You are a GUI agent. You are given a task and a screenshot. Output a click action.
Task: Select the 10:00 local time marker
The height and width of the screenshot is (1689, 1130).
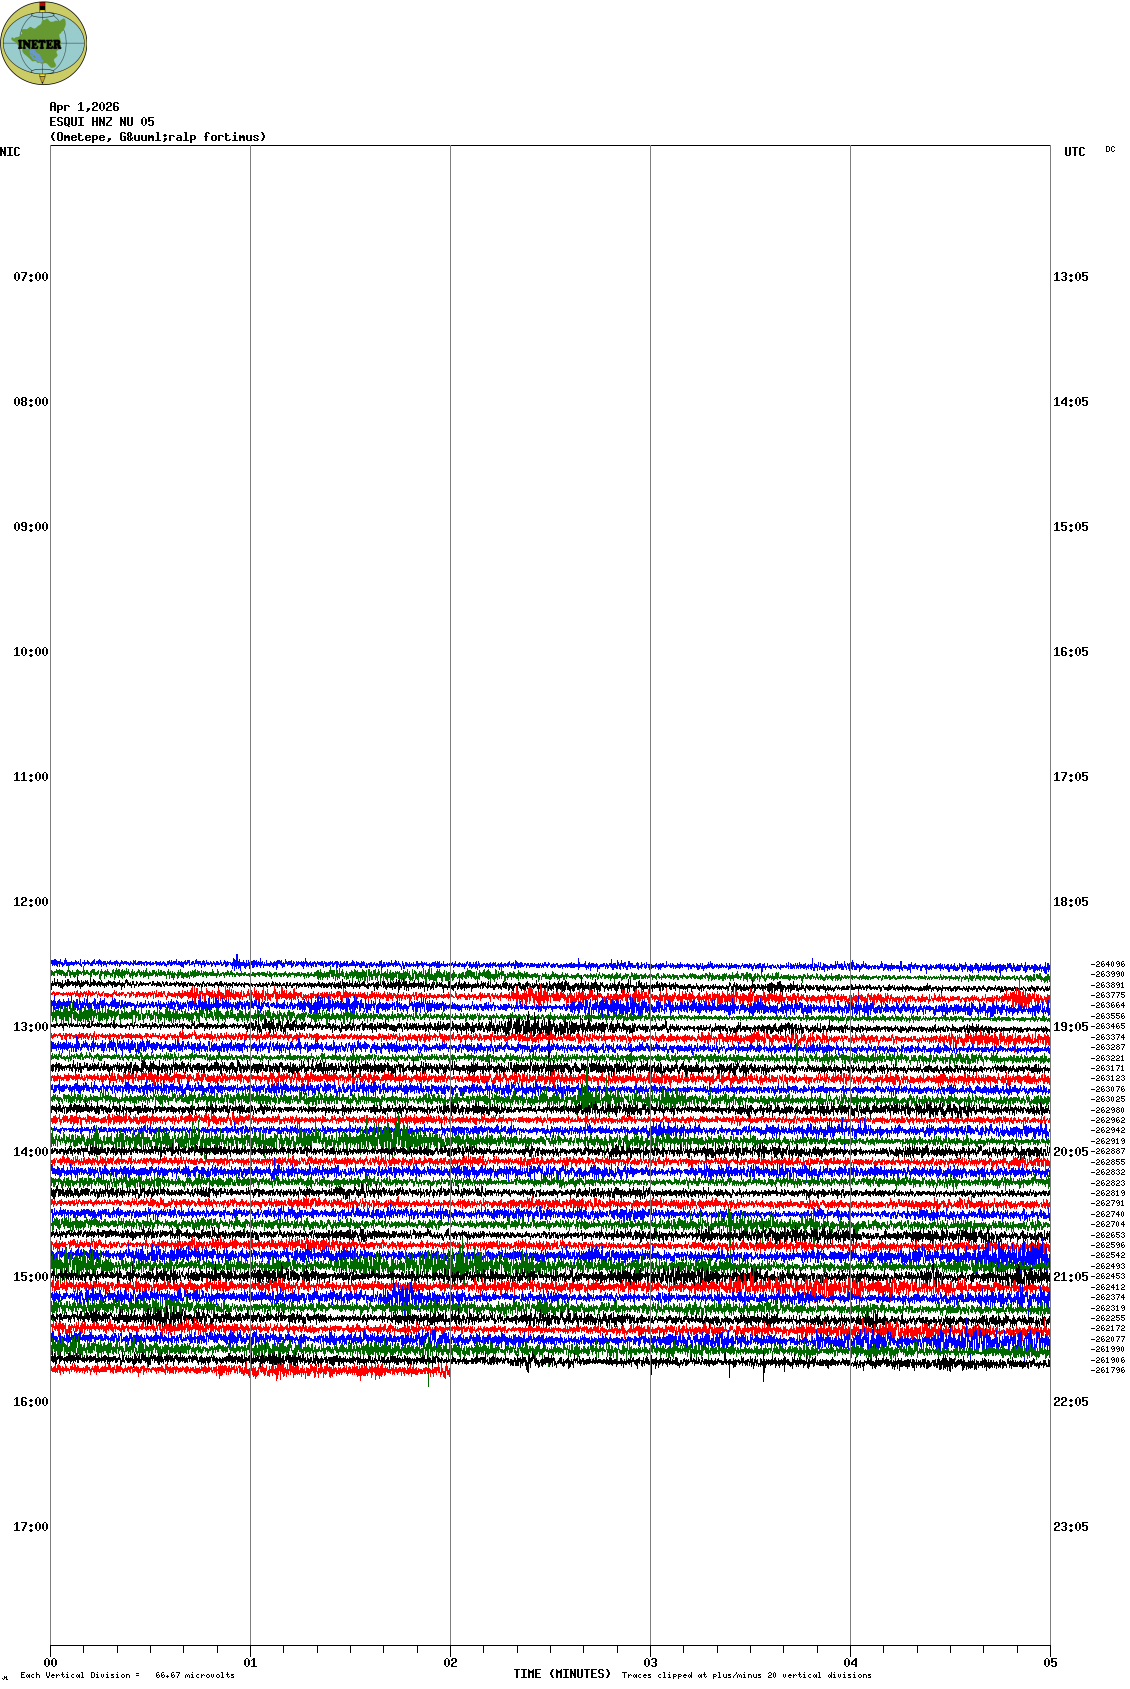30,652
